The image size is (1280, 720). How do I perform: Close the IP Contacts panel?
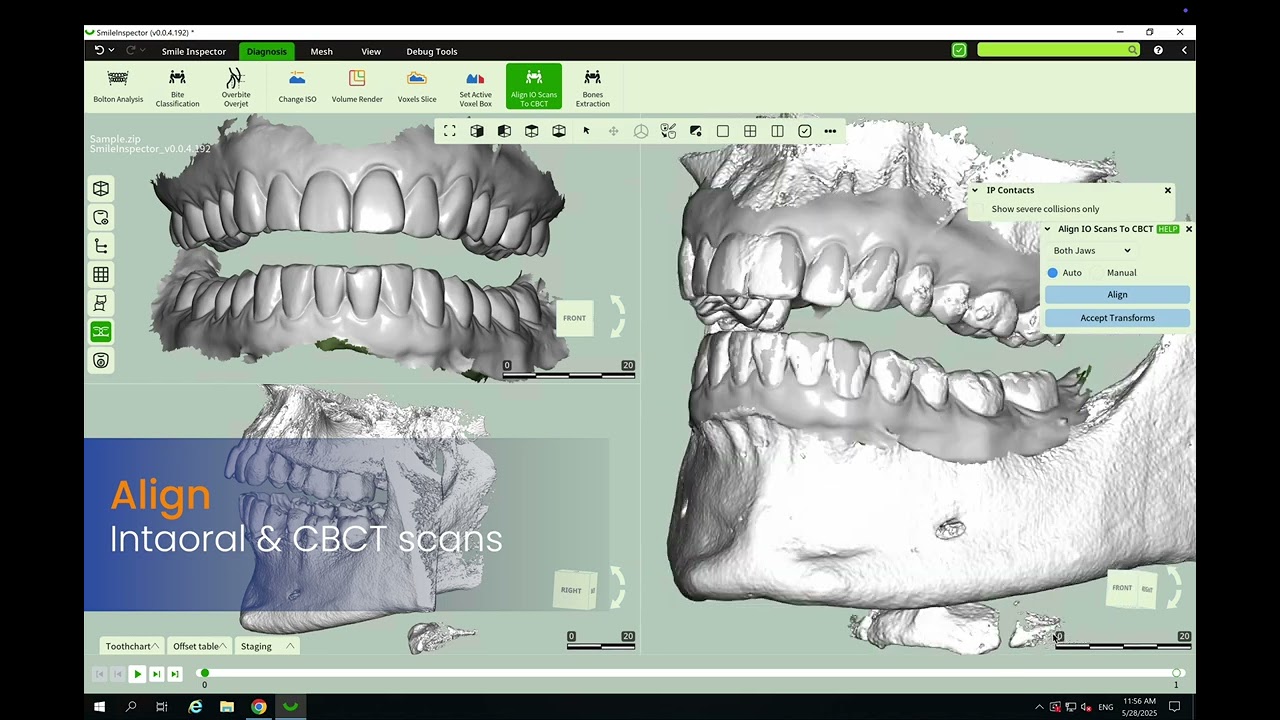pyautogui.click(x=1167, y=190)
